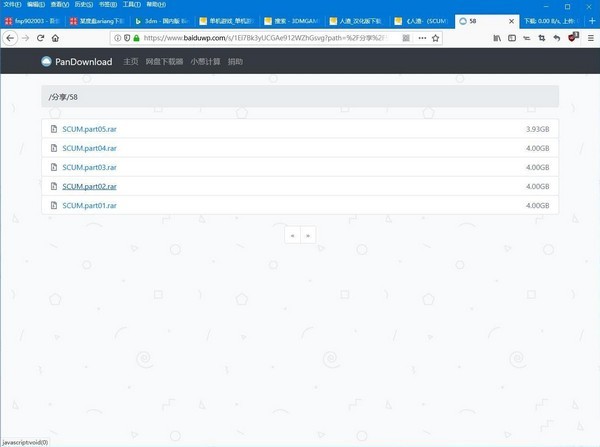The width and height of the screenshot is (600, 447).
Task: Open the Firefox hamburger menu
Action: pyautogui.click(x=590, y=38)
